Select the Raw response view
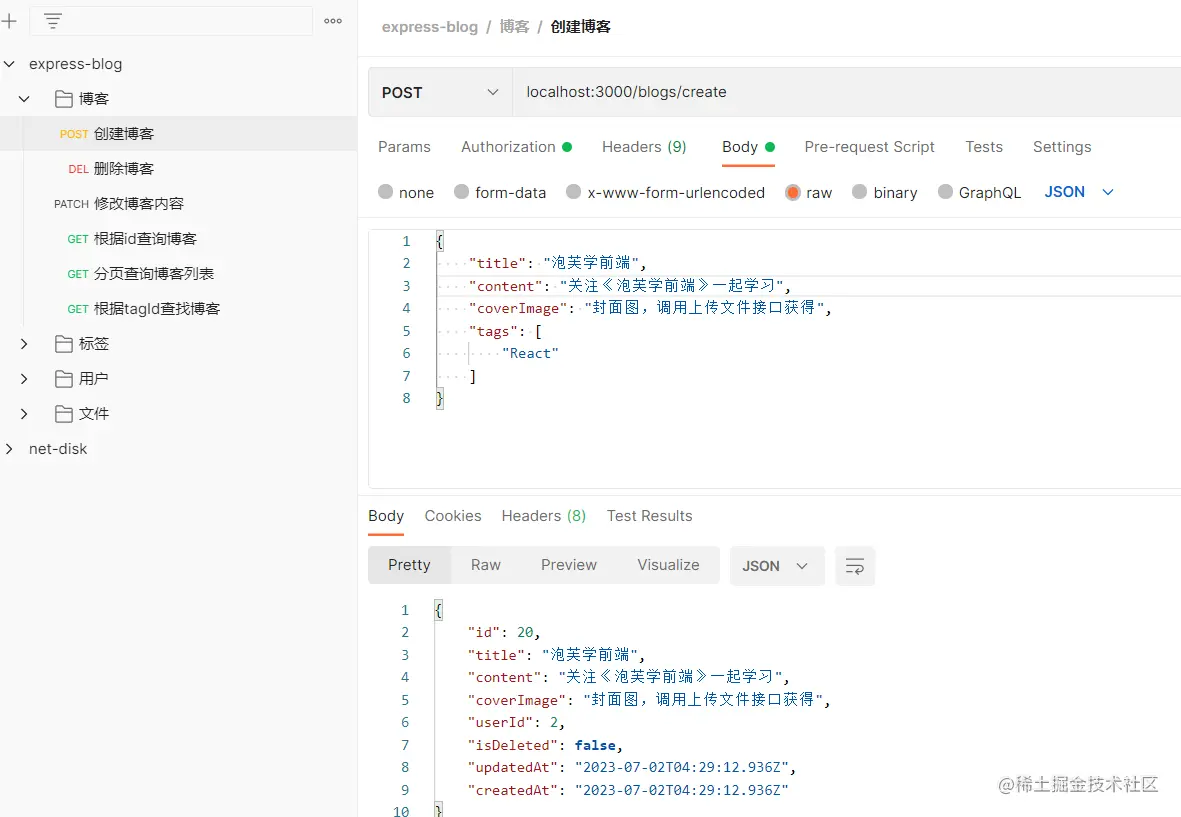Screen dimensions: 1181x817 click(486, 565)
